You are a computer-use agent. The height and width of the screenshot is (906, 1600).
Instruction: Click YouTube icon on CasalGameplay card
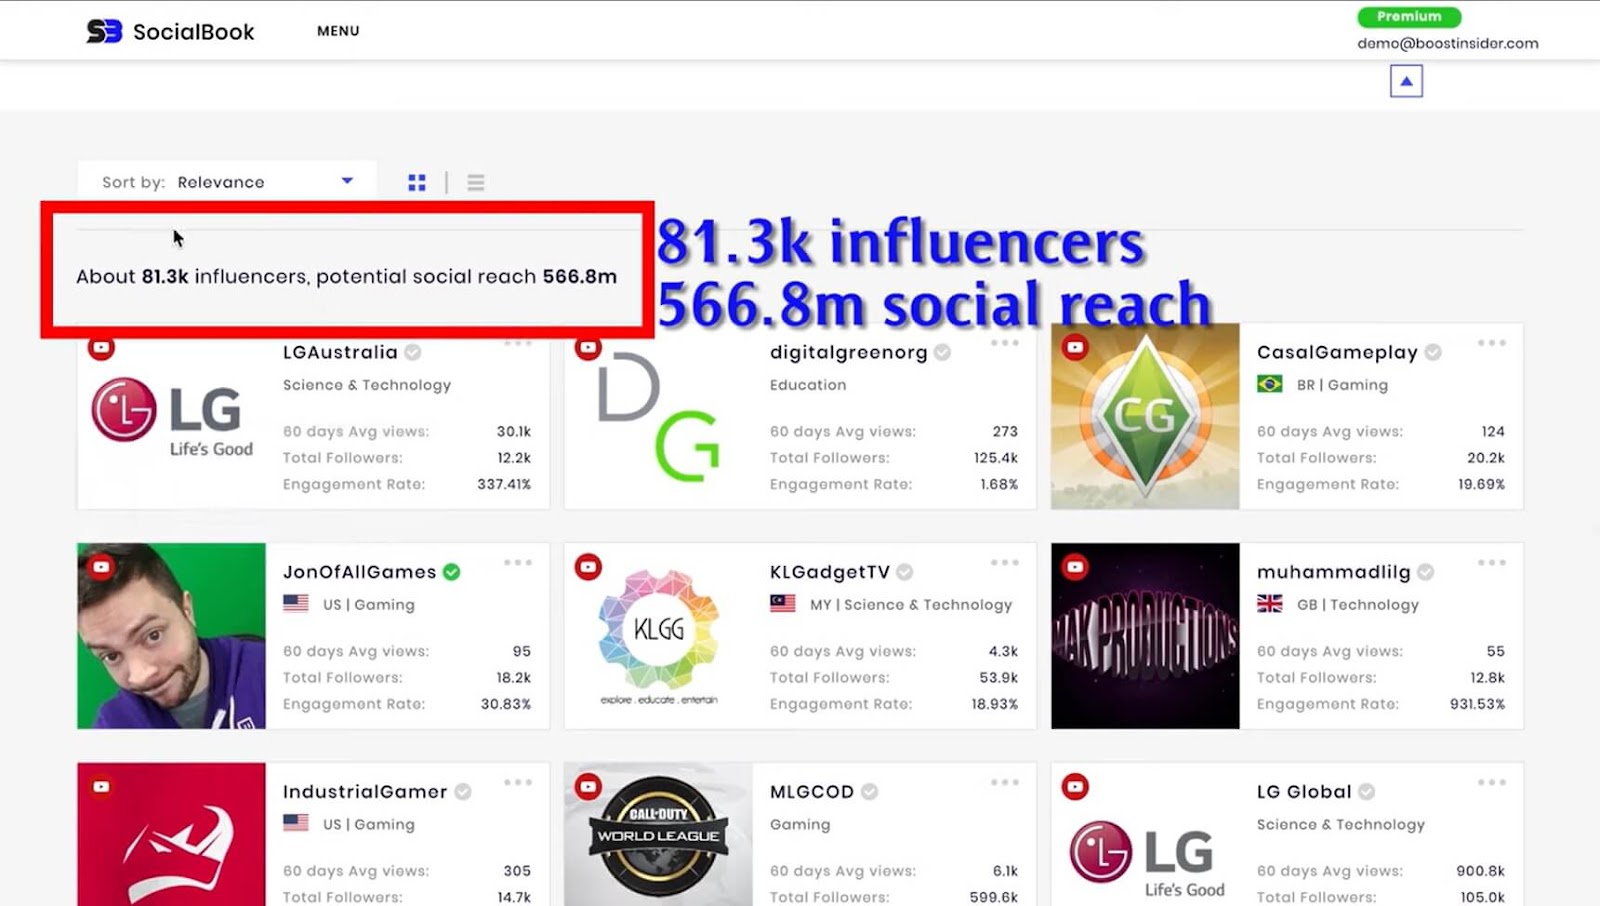click(x=1075, y=348)
